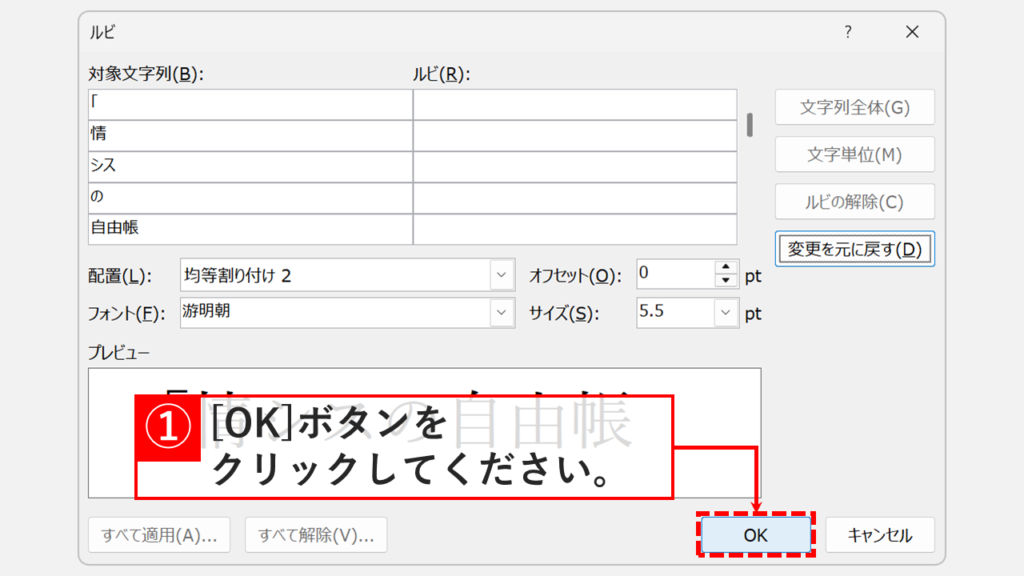Viewport: 1024px width, 576px height.
Task: Open the 配置 alignment dropdown
Action: click(500, 272)
